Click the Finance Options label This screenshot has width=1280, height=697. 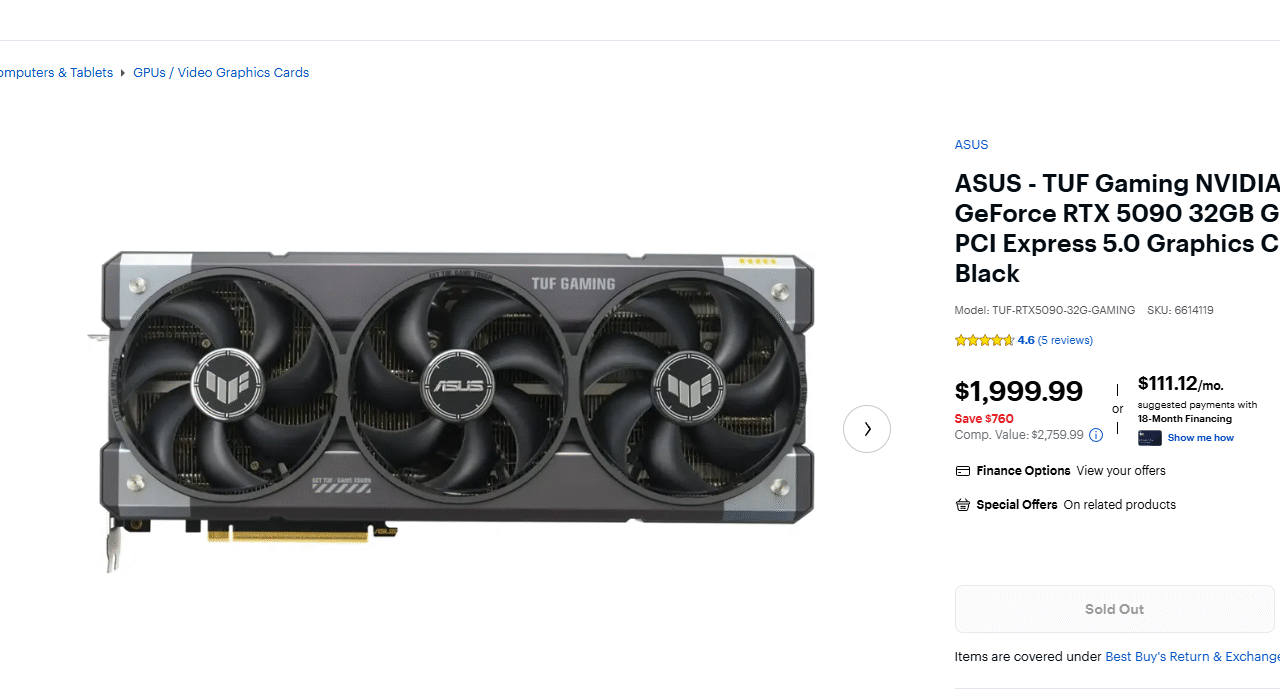(1023, 471)
